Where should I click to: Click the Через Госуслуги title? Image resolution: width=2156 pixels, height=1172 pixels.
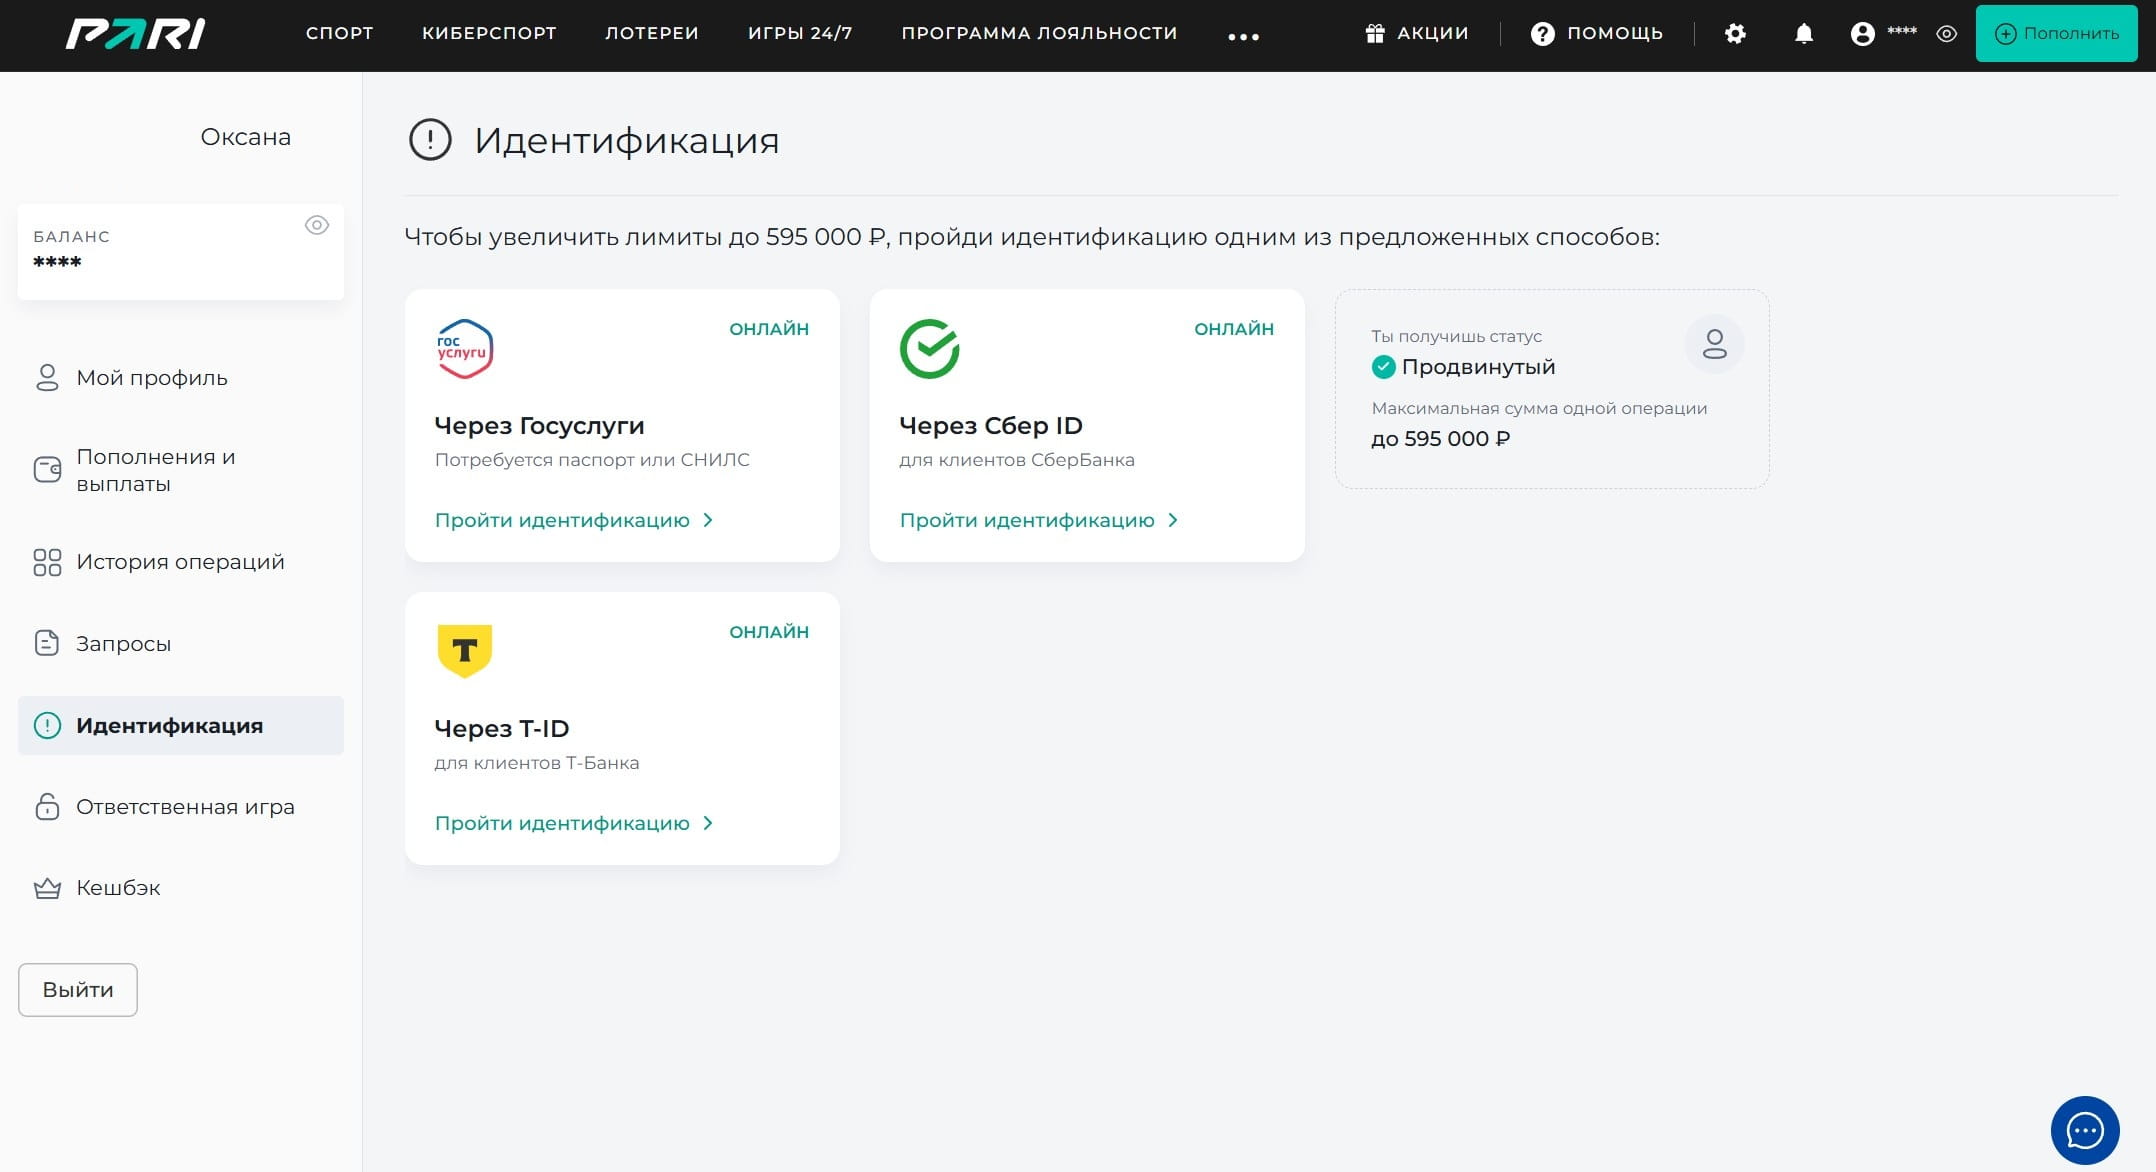point(539,426)
